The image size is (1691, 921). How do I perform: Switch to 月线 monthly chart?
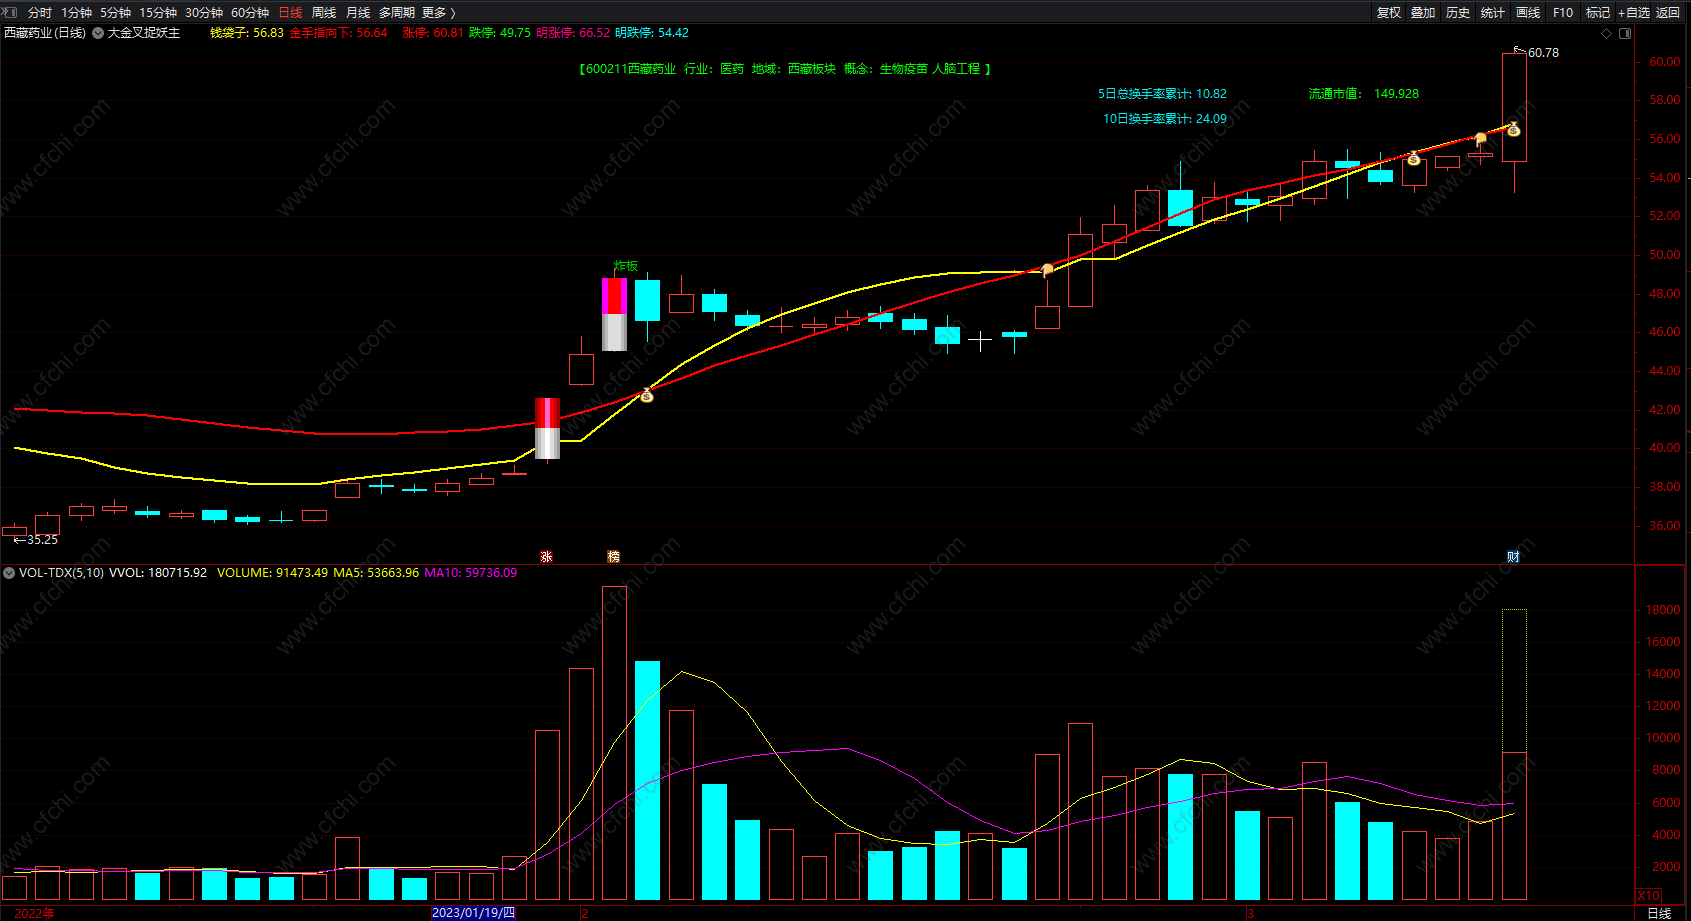tap(358, 13)
